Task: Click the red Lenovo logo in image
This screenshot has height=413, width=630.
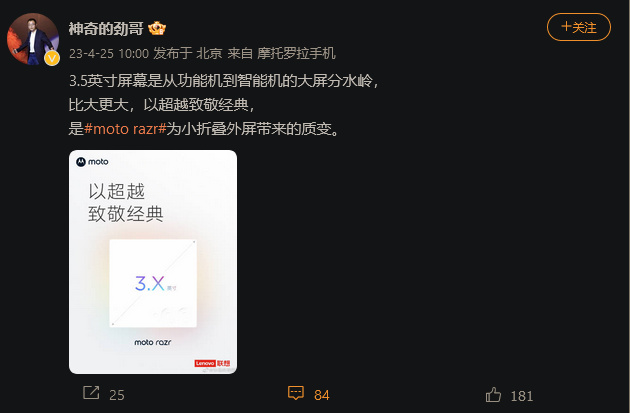Action: (x=212, y=363)
